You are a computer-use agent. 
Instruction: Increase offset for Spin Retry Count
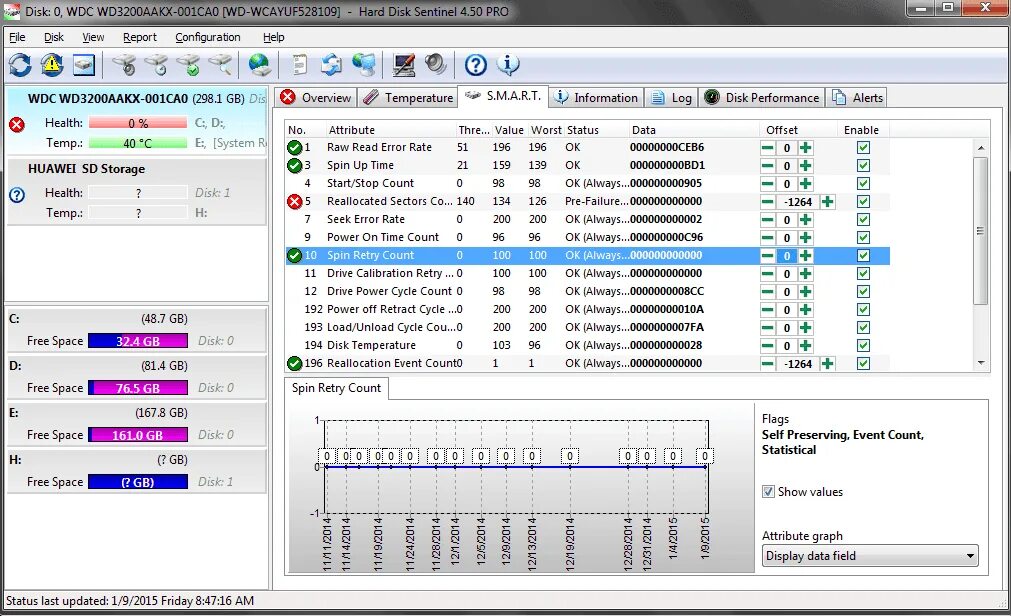tap(805, 255)
